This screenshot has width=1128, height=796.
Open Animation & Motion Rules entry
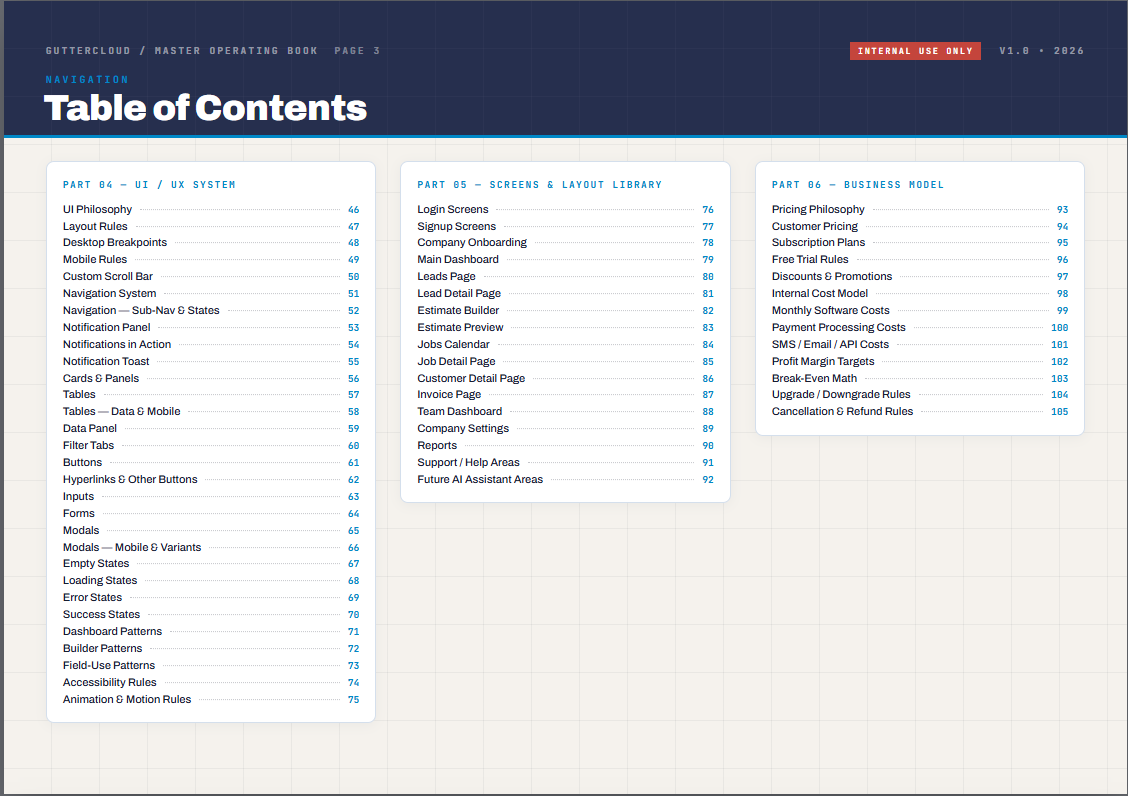tap(211, 700)
